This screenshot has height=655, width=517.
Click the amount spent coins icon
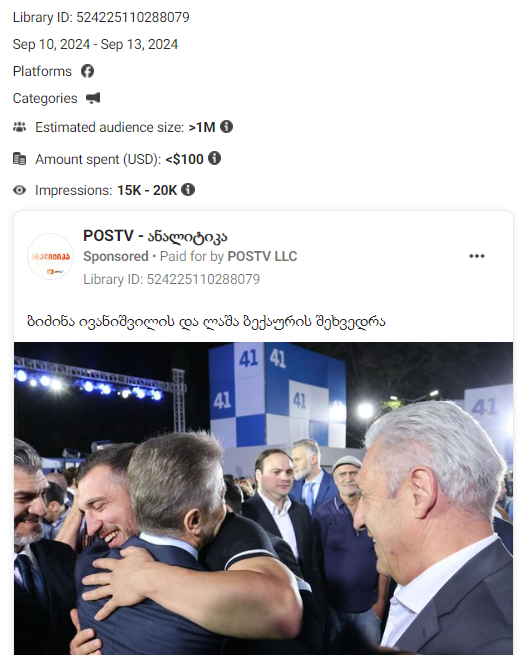click(x=19, y=159)
